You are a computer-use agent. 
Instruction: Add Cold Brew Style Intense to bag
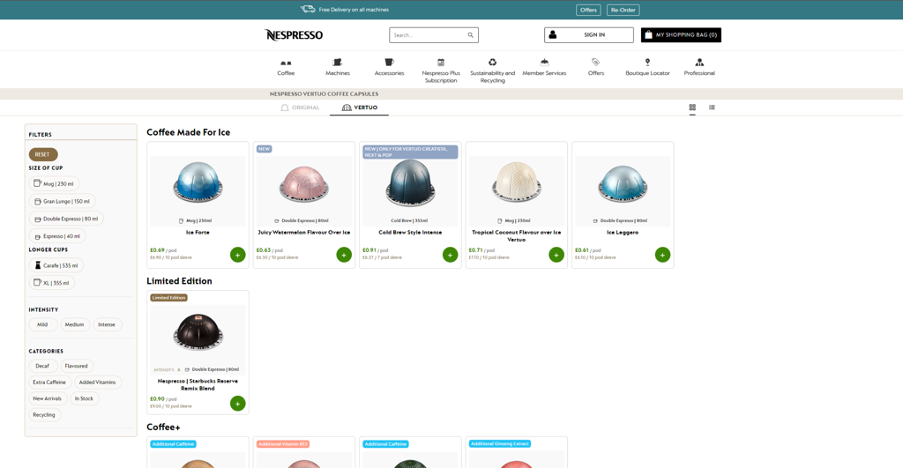[x=450, y=255]
